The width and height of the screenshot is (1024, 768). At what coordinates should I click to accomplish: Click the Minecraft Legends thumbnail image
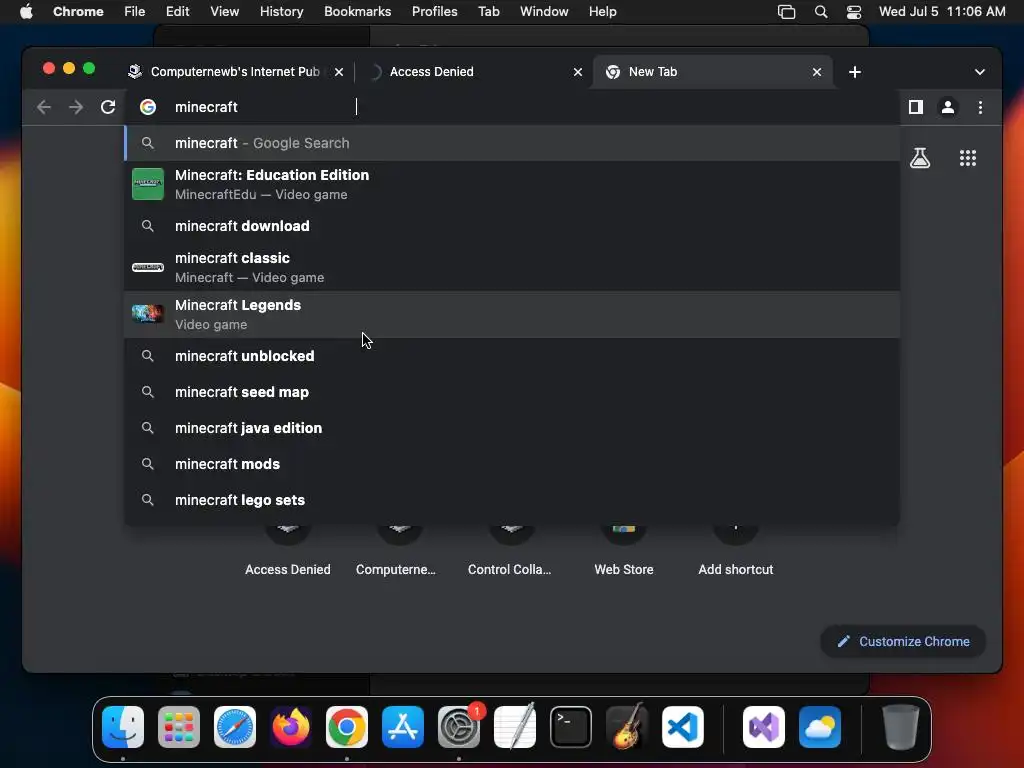coord(148,314)
